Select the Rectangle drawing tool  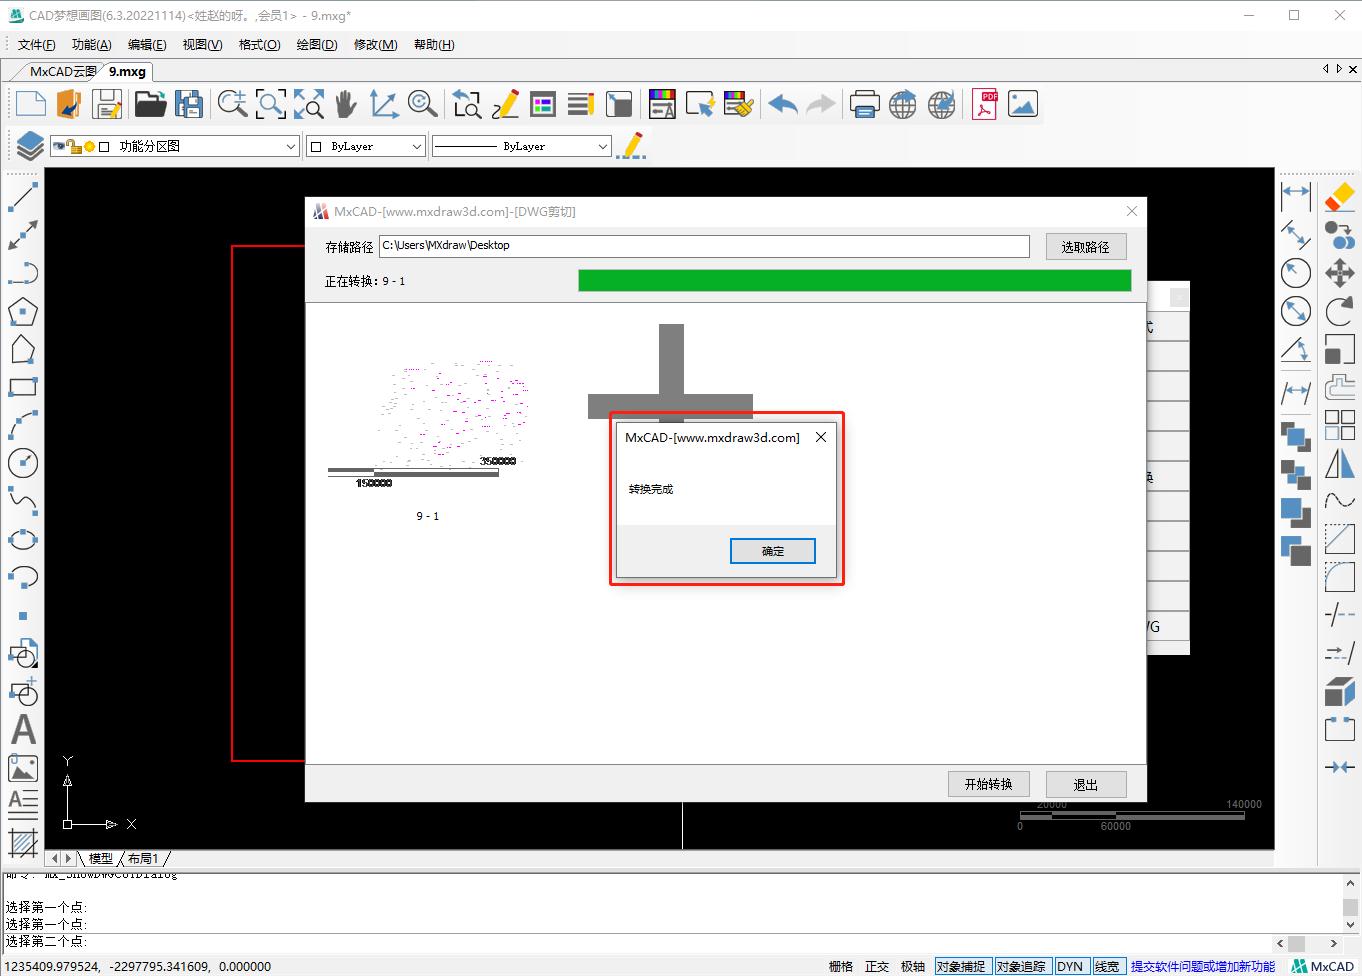click(x=23, y=387)
